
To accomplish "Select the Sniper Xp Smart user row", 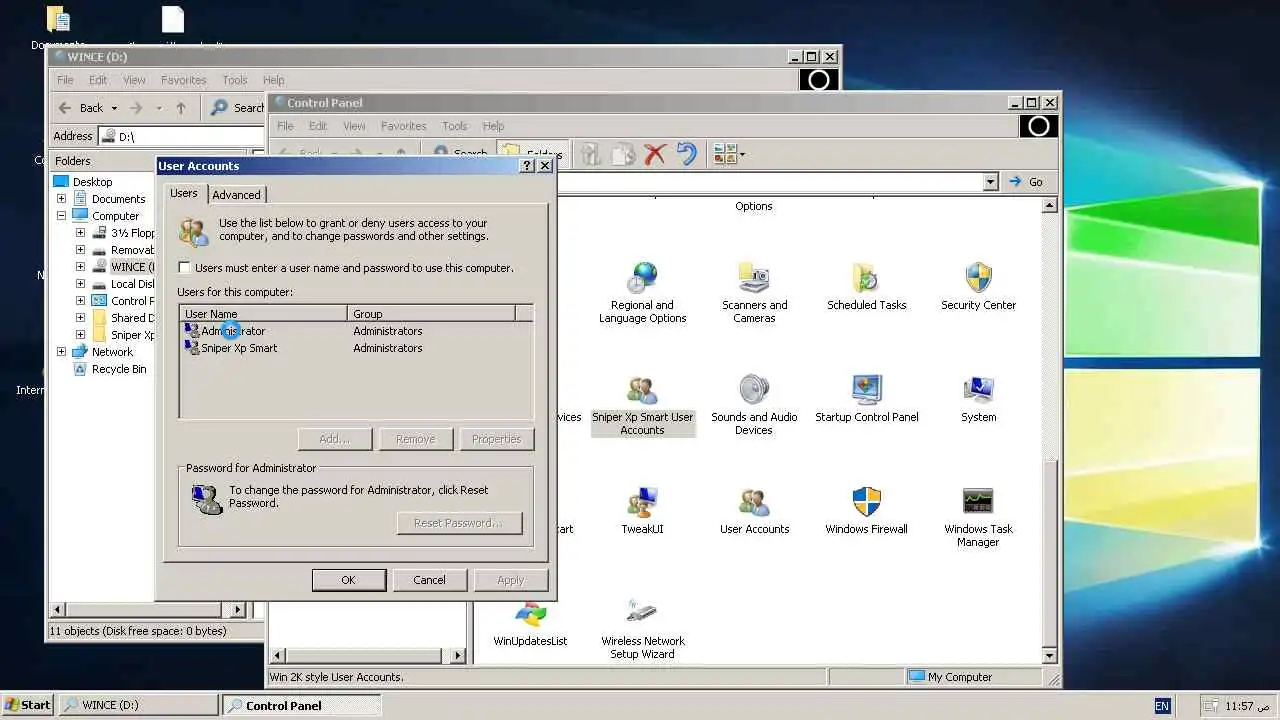I will (x=356, y=348).
